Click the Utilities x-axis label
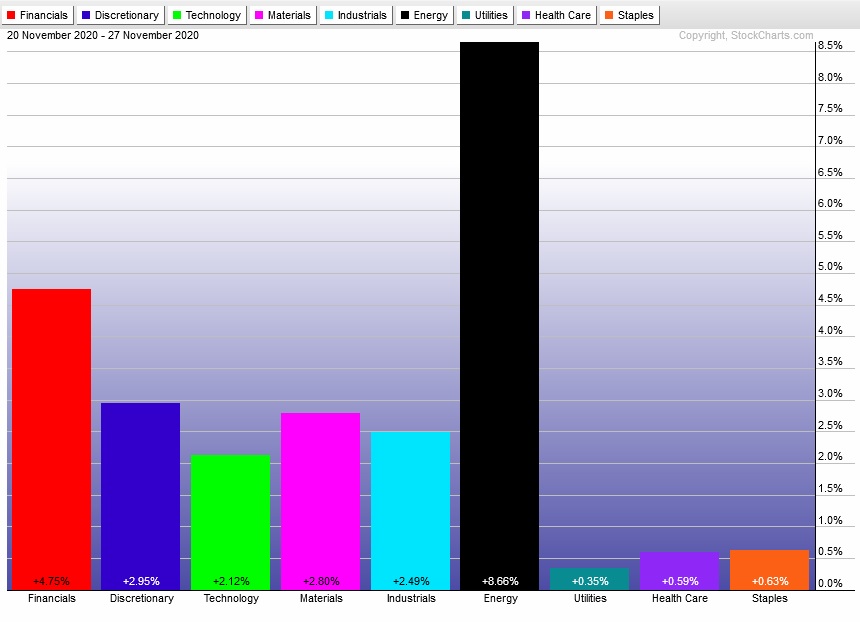Image resolution: width=860 pixels, height=622 pixels. [x=590, y=598]
